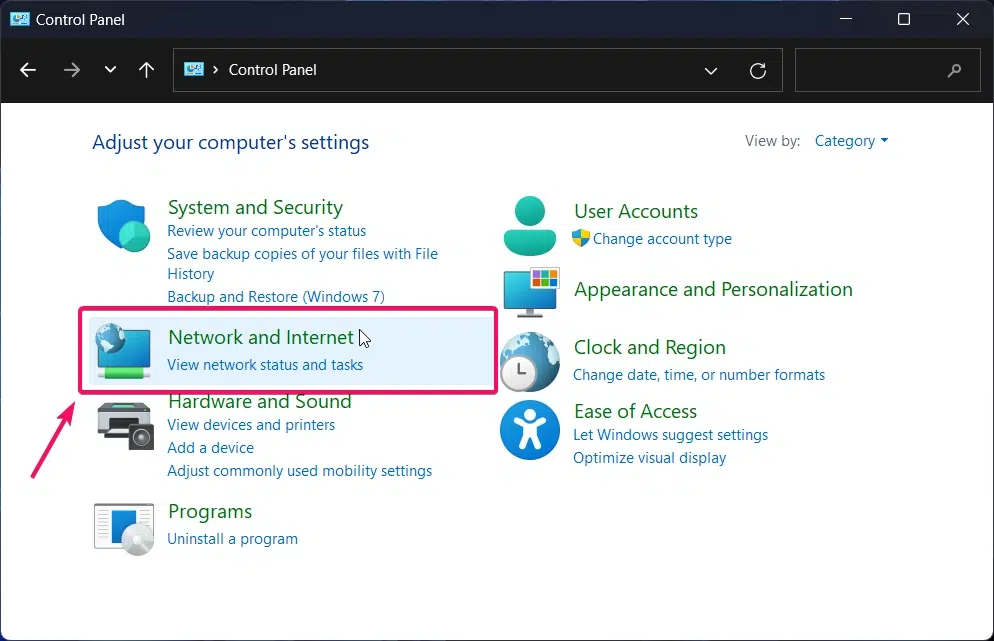Open the System and Security shield icon

[124, 226]
